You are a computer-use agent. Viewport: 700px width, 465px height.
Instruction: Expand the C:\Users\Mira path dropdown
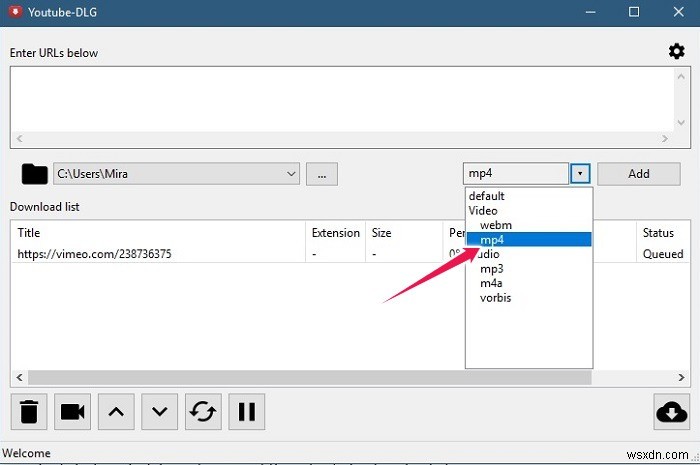tap(292, 174)
